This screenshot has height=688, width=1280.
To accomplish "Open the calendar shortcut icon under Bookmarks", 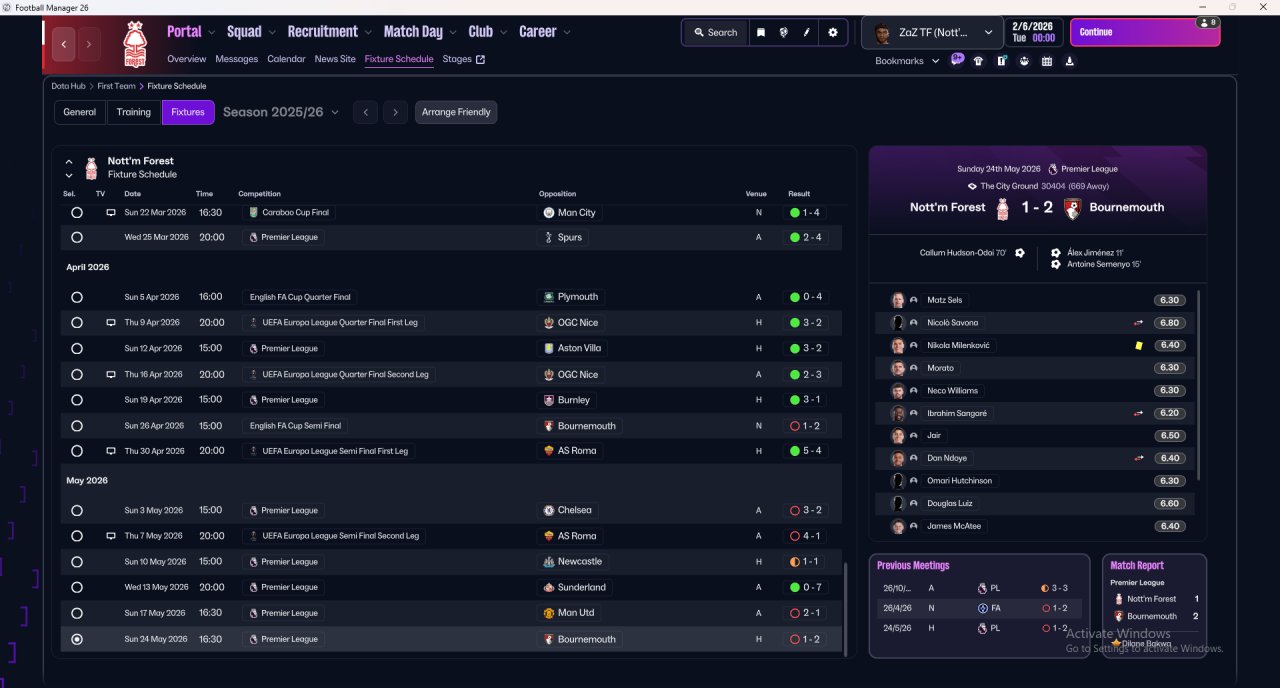I will [1046, 61].
